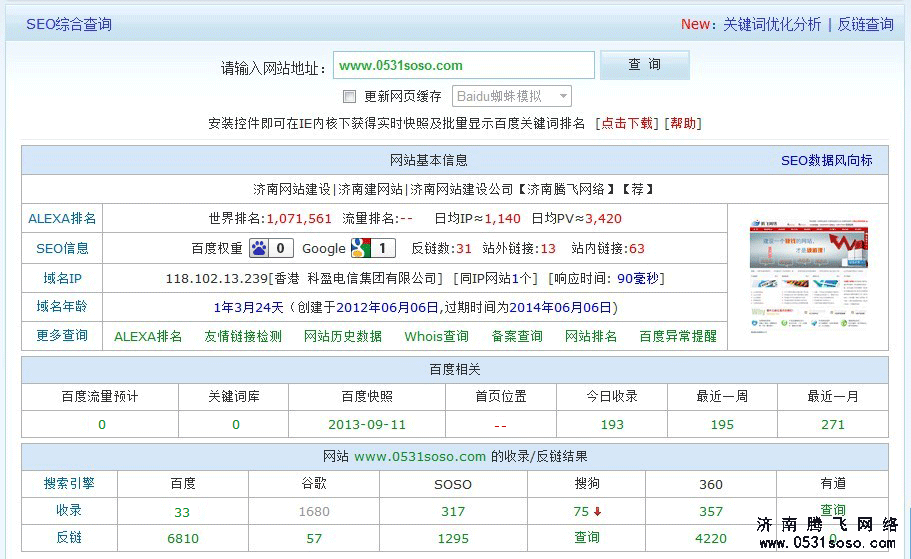
Task: Click 首页位置 value dashes
Action: (x=500, y=426)
